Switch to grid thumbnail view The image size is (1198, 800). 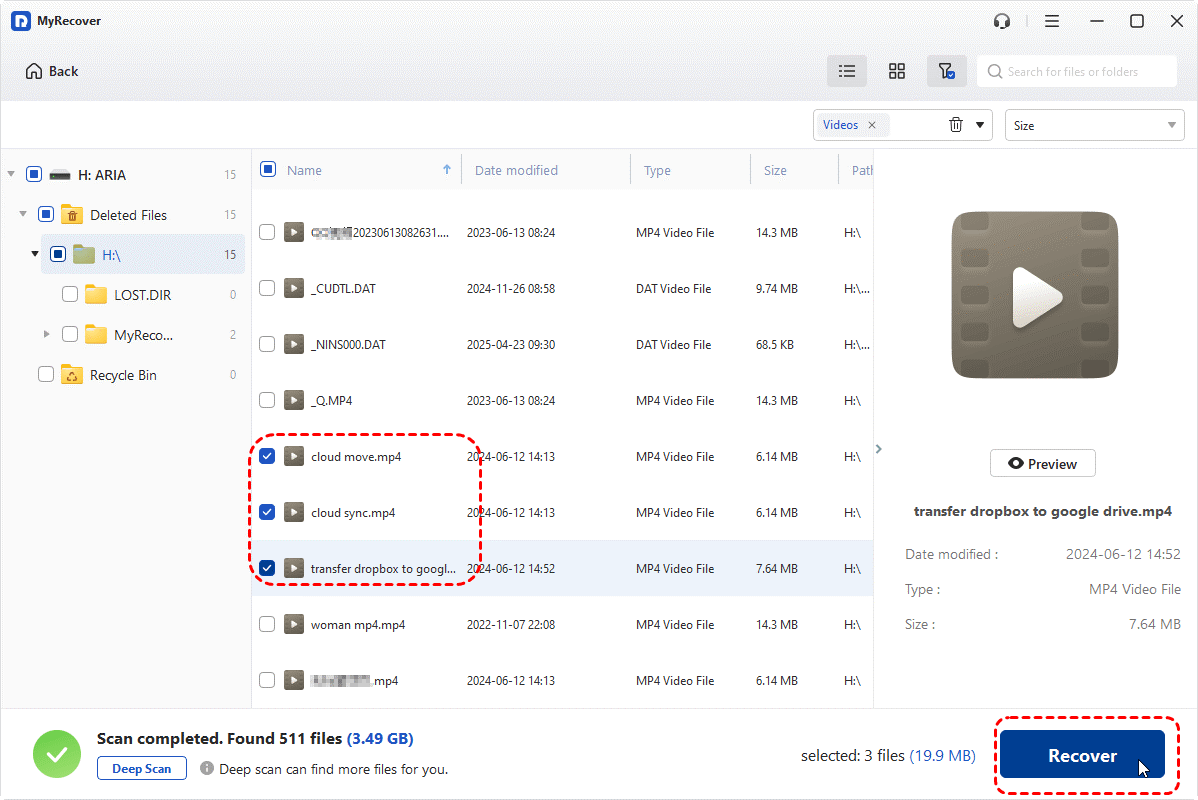pyautogui.click(x=897, y=71)
